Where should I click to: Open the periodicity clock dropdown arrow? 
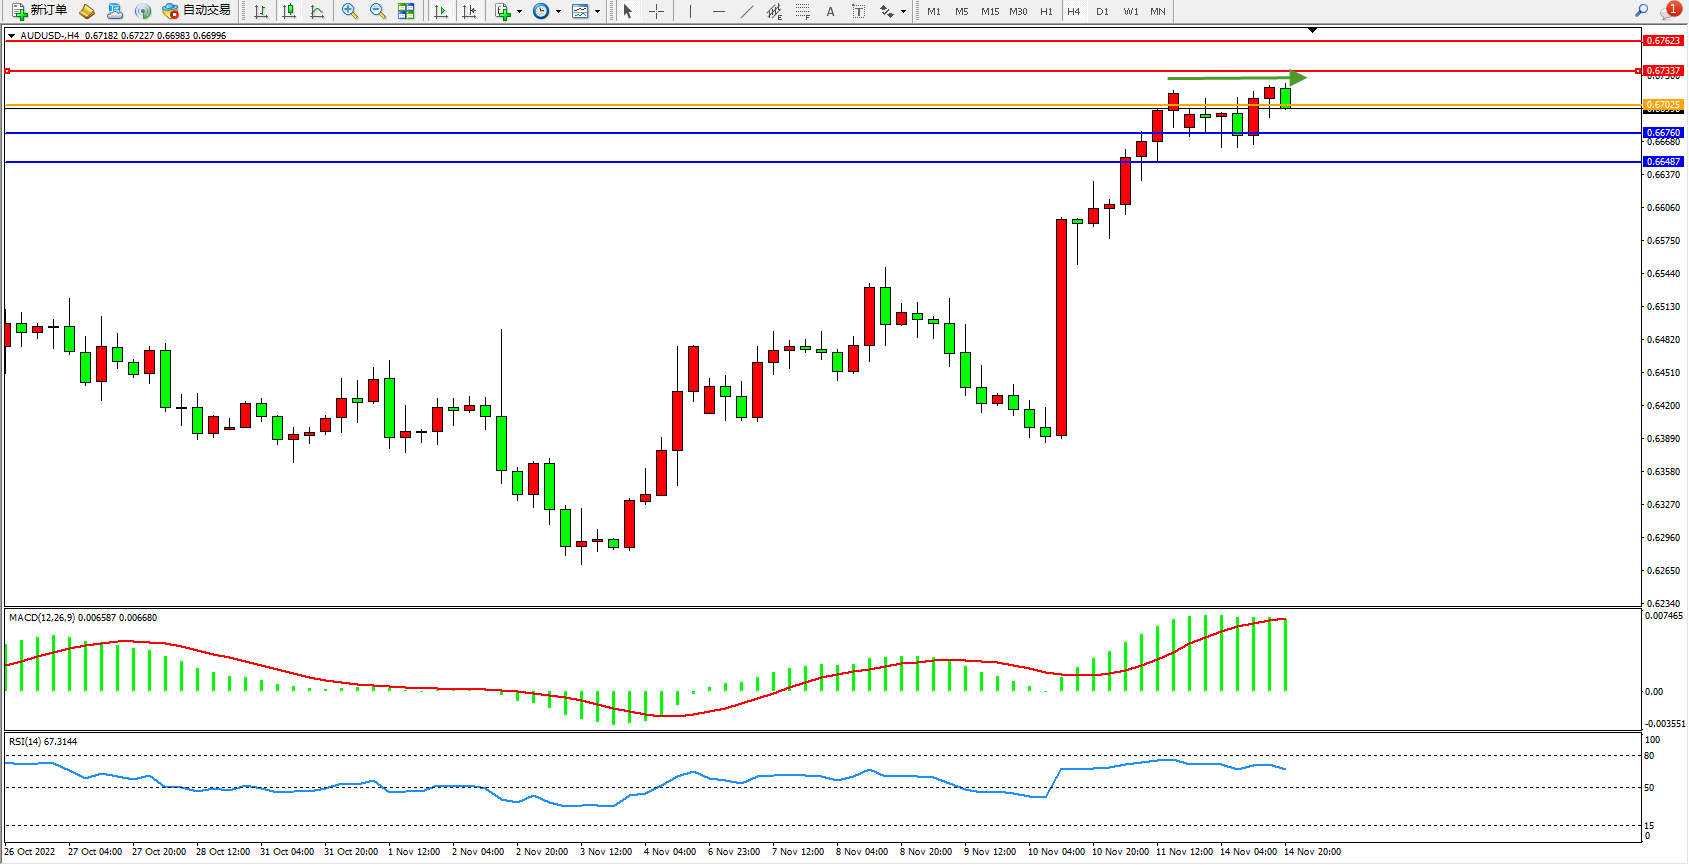[558, 12]
